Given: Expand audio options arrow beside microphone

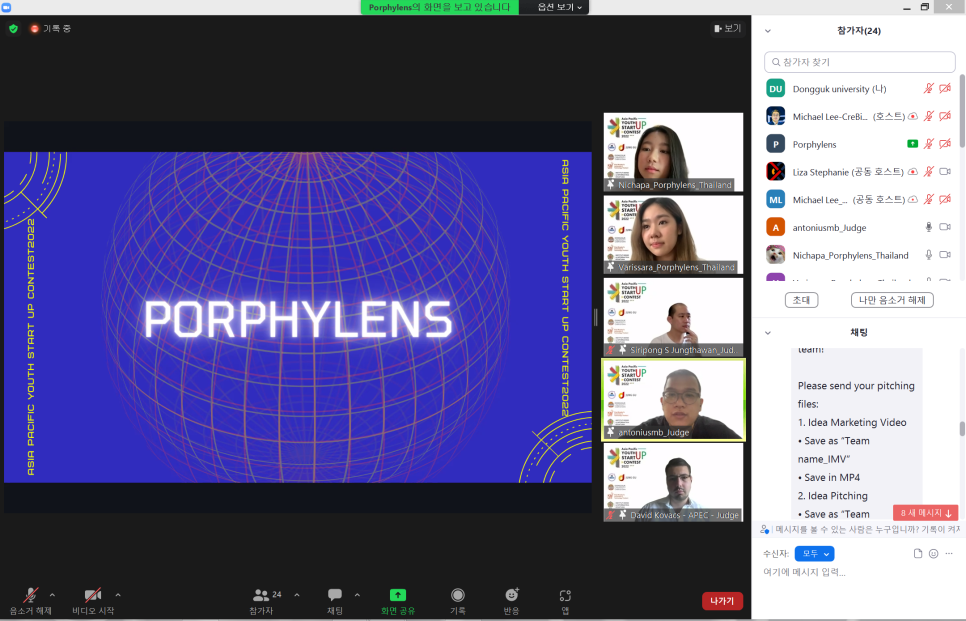Looking at the screenshot, I should (52, 595).
